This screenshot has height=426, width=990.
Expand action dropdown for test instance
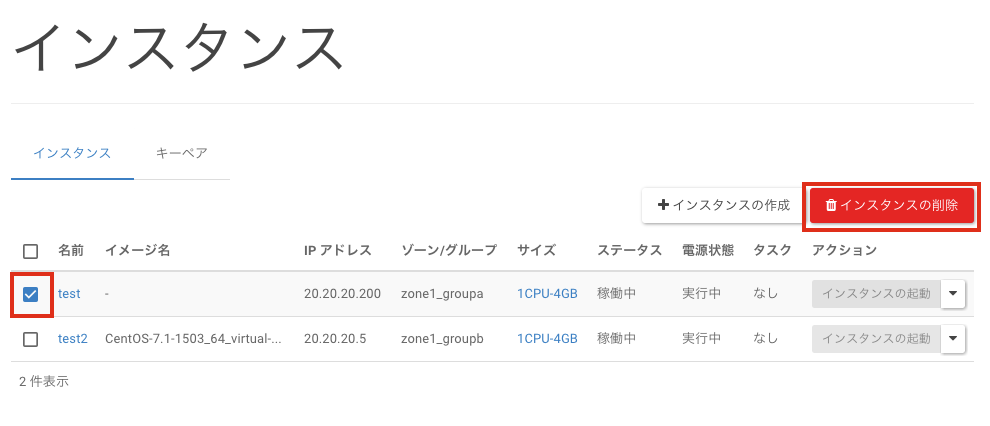[x=953, y=294]
